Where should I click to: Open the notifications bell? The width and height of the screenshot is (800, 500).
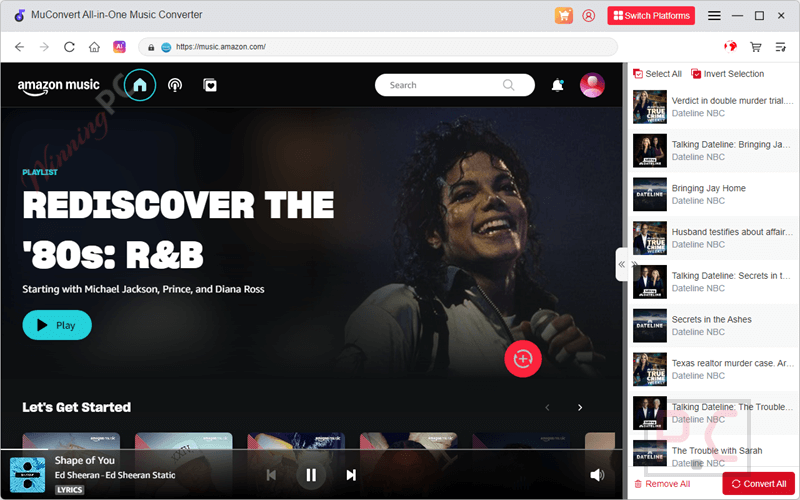(558, 85)
